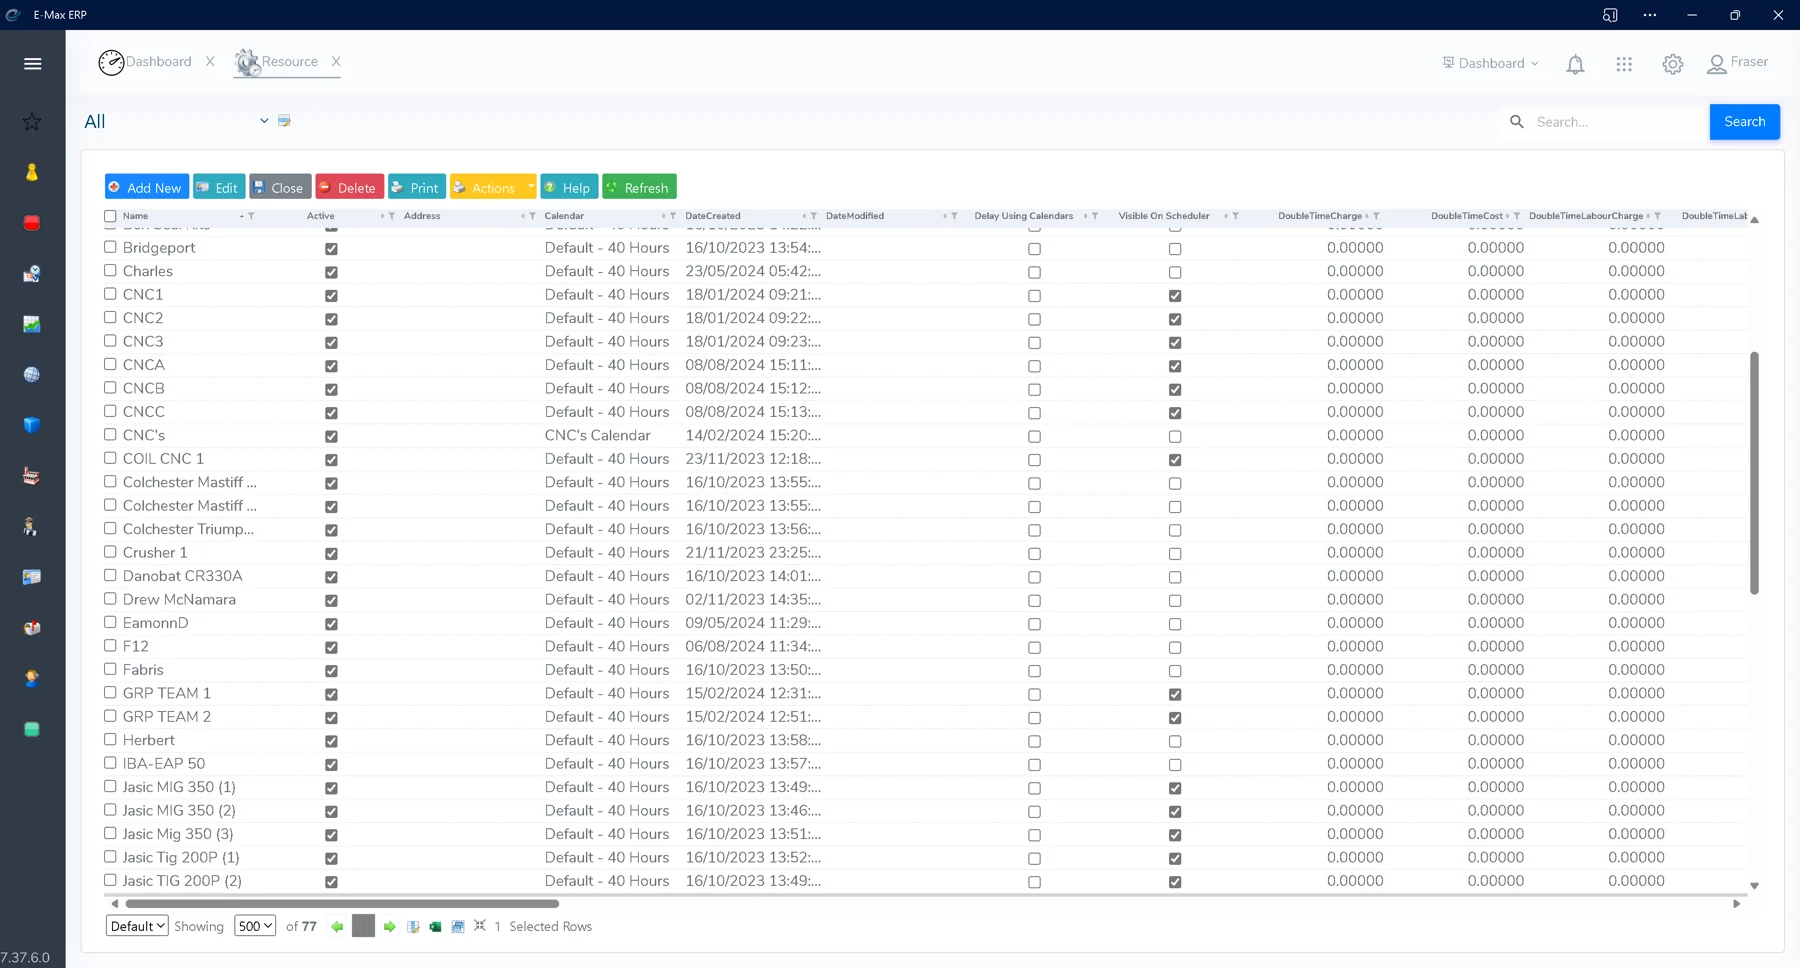Click the Refresh button
The image size is (1800, 968).
[x=639, y=187]
